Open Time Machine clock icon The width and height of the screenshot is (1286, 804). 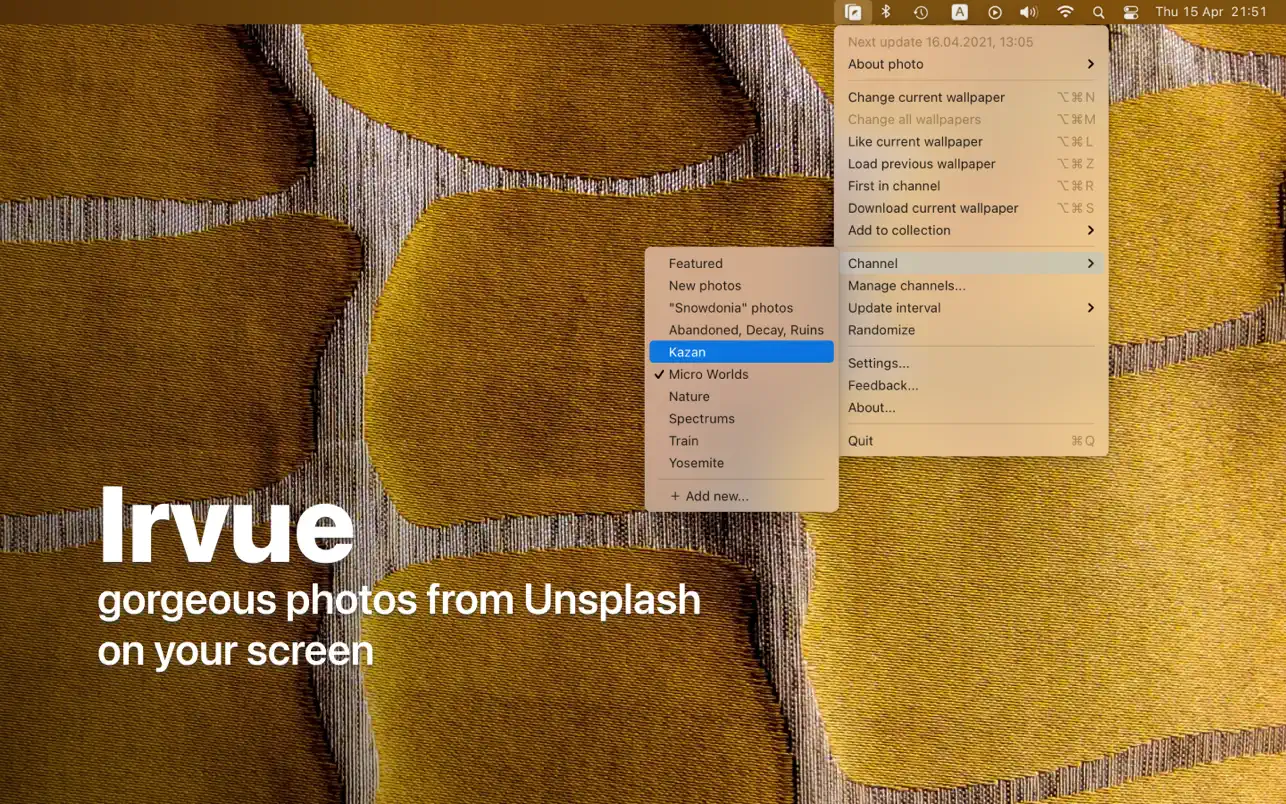(x=921, y=12)
